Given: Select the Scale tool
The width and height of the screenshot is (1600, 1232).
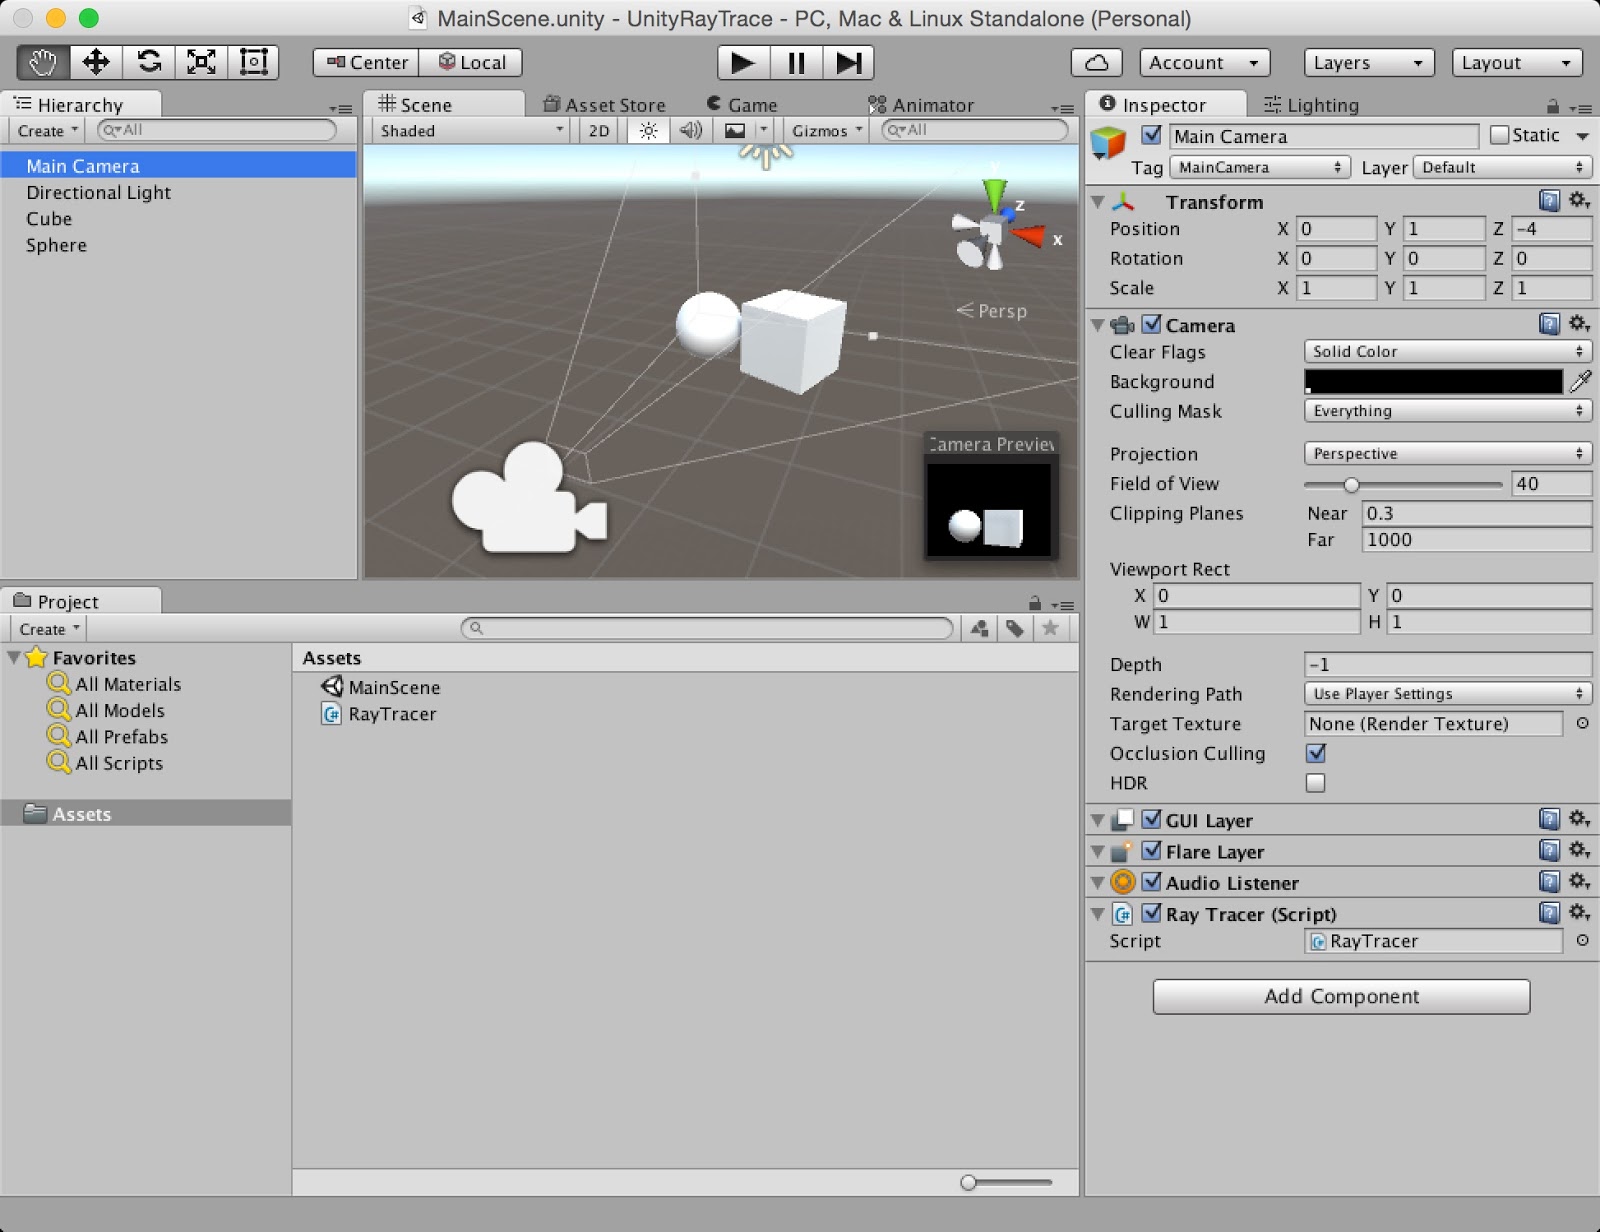Looking at the screenshot, I should coord(201,62).
